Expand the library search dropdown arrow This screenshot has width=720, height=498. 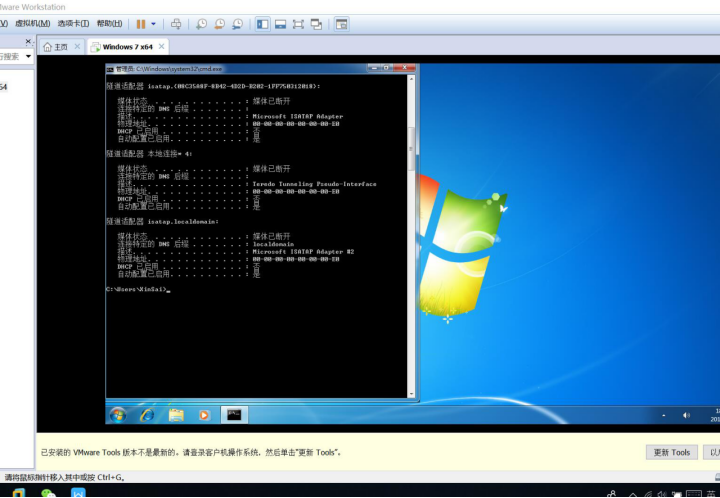(x=28, y=56)
